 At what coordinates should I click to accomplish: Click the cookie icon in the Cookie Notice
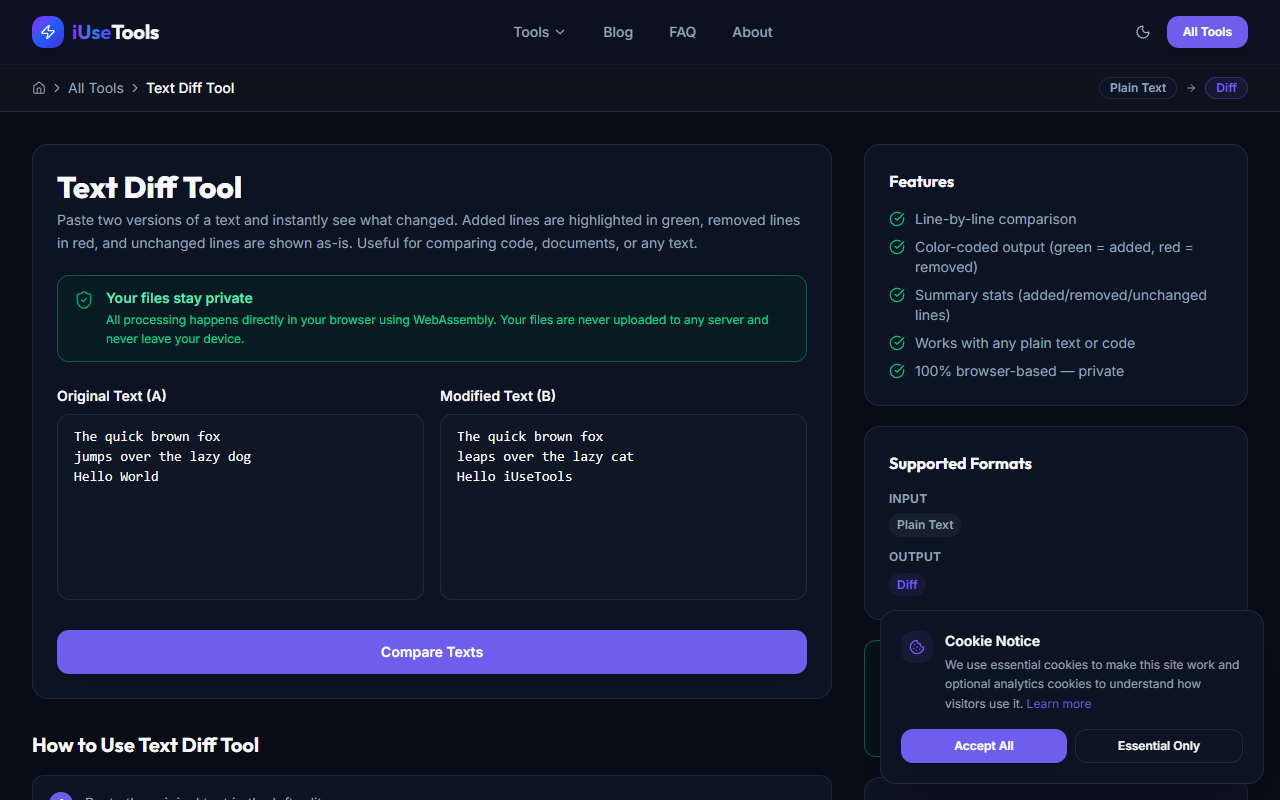pos(916,646)
